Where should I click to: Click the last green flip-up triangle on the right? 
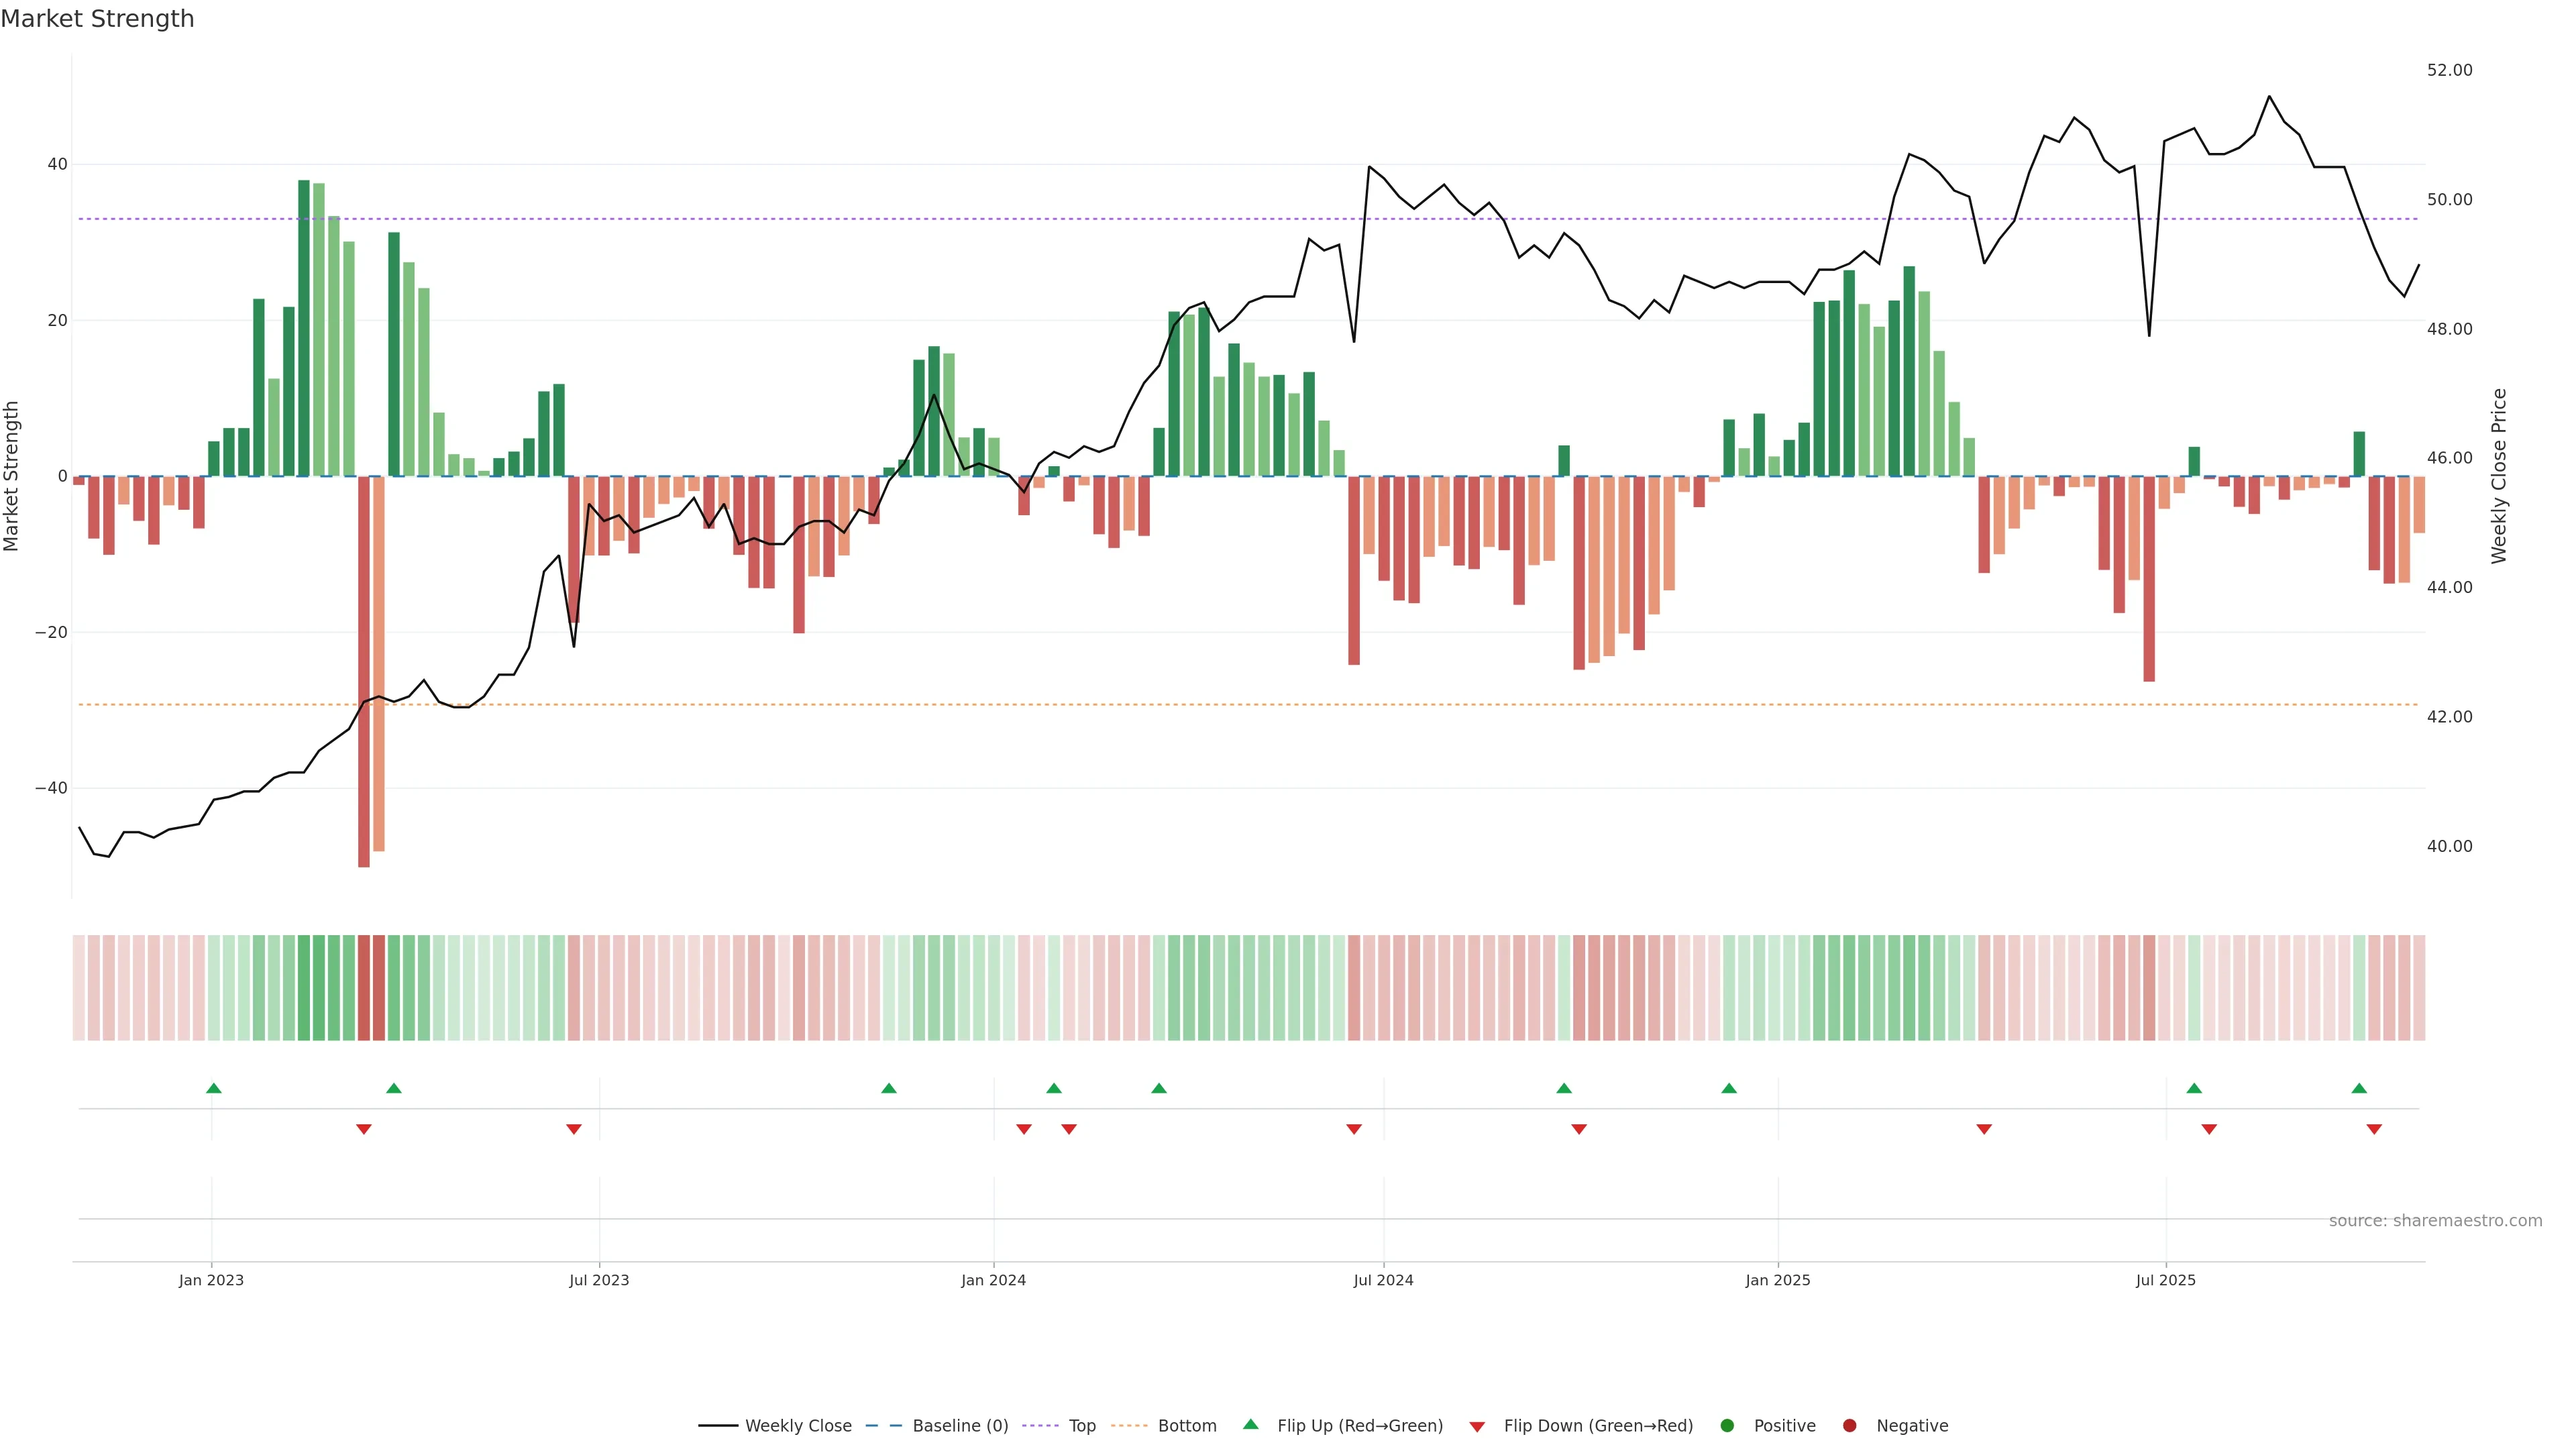point(2359,1088)
